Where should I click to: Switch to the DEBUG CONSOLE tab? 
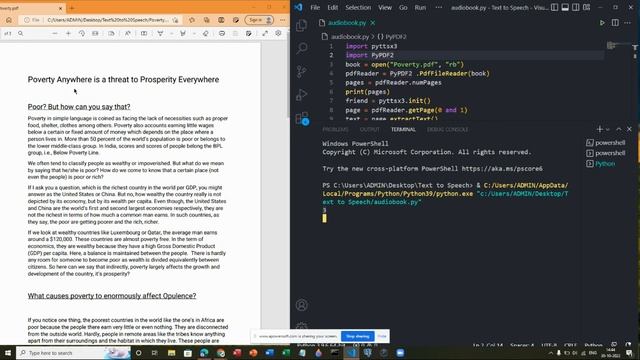pos(448,129)
